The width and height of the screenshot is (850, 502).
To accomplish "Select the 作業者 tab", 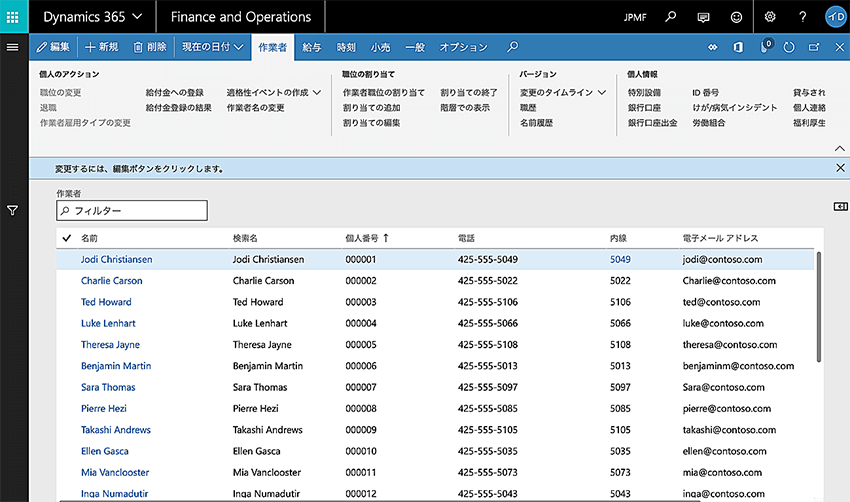I will 273,47.
